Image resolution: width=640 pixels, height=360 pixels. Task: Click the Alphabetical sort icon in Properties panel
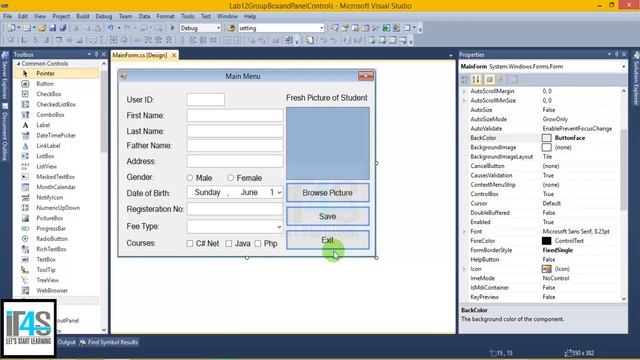476,79
